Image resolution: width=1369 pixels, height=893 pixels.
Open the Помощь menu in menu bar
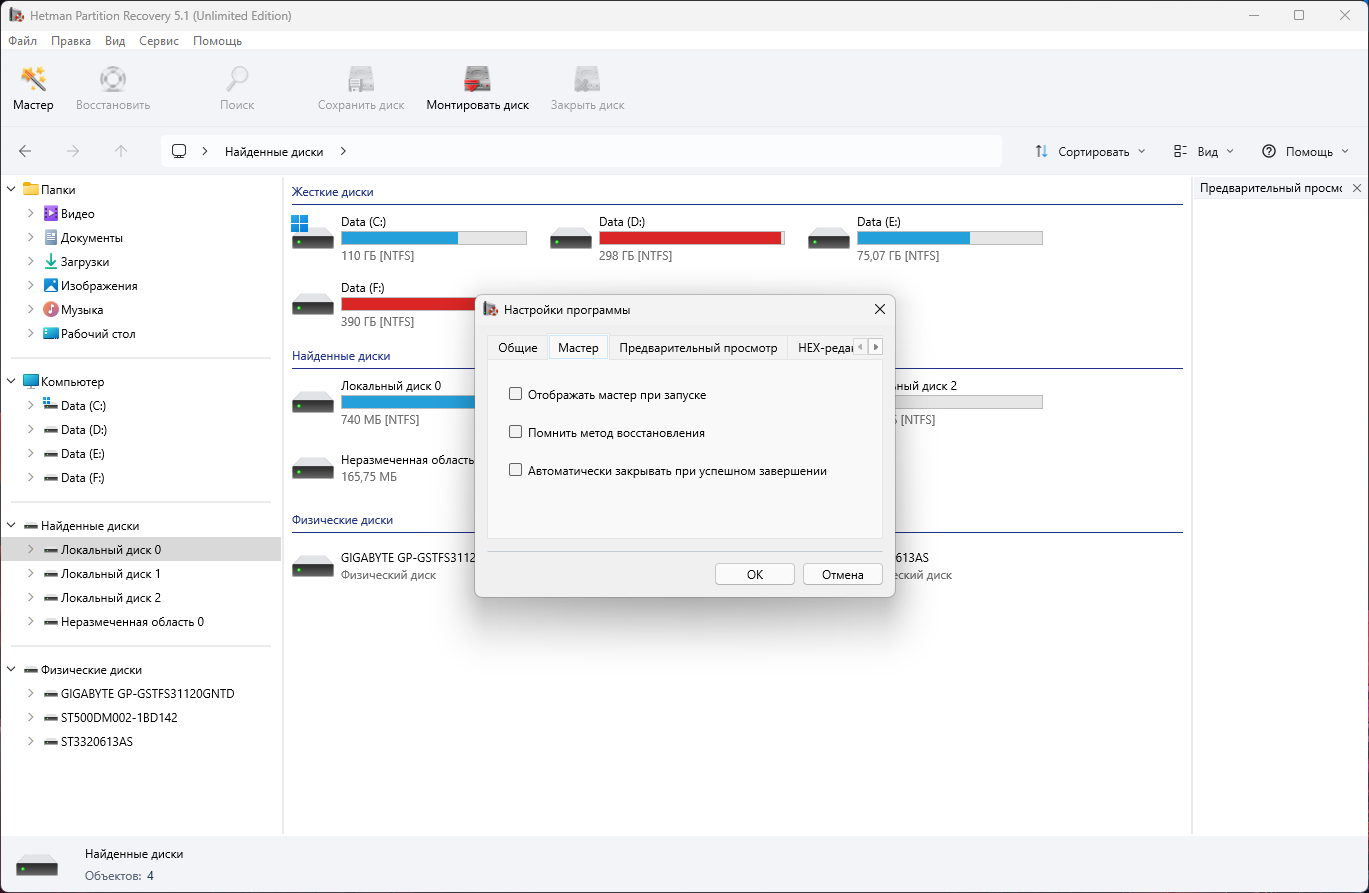tap(217, 41)
